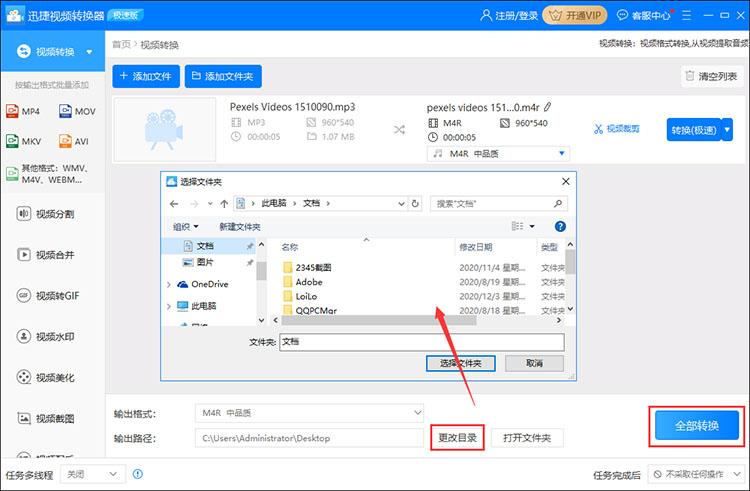The height and width of the screenshot is (491, 750).
Task: Click the 清空列表 trash button
Action: (712, 76)
